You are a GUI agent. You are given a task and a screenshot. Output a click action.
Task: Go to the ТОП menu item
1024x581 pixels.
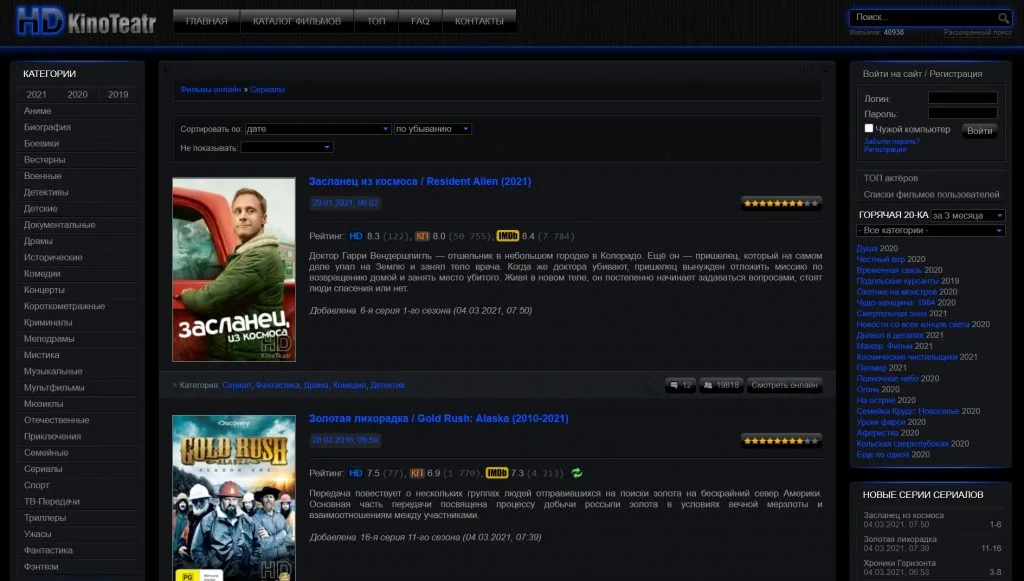click(376, 21)
